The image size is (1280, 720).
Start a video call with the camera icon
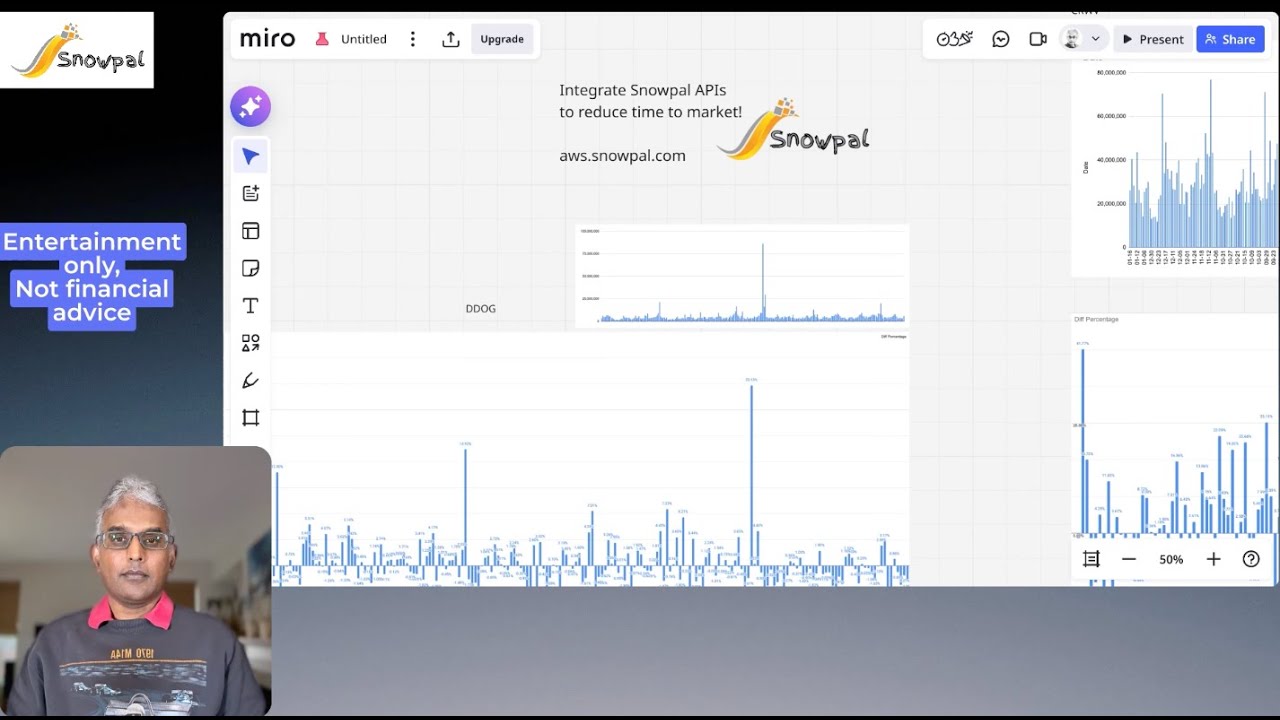click(1038, 39)
